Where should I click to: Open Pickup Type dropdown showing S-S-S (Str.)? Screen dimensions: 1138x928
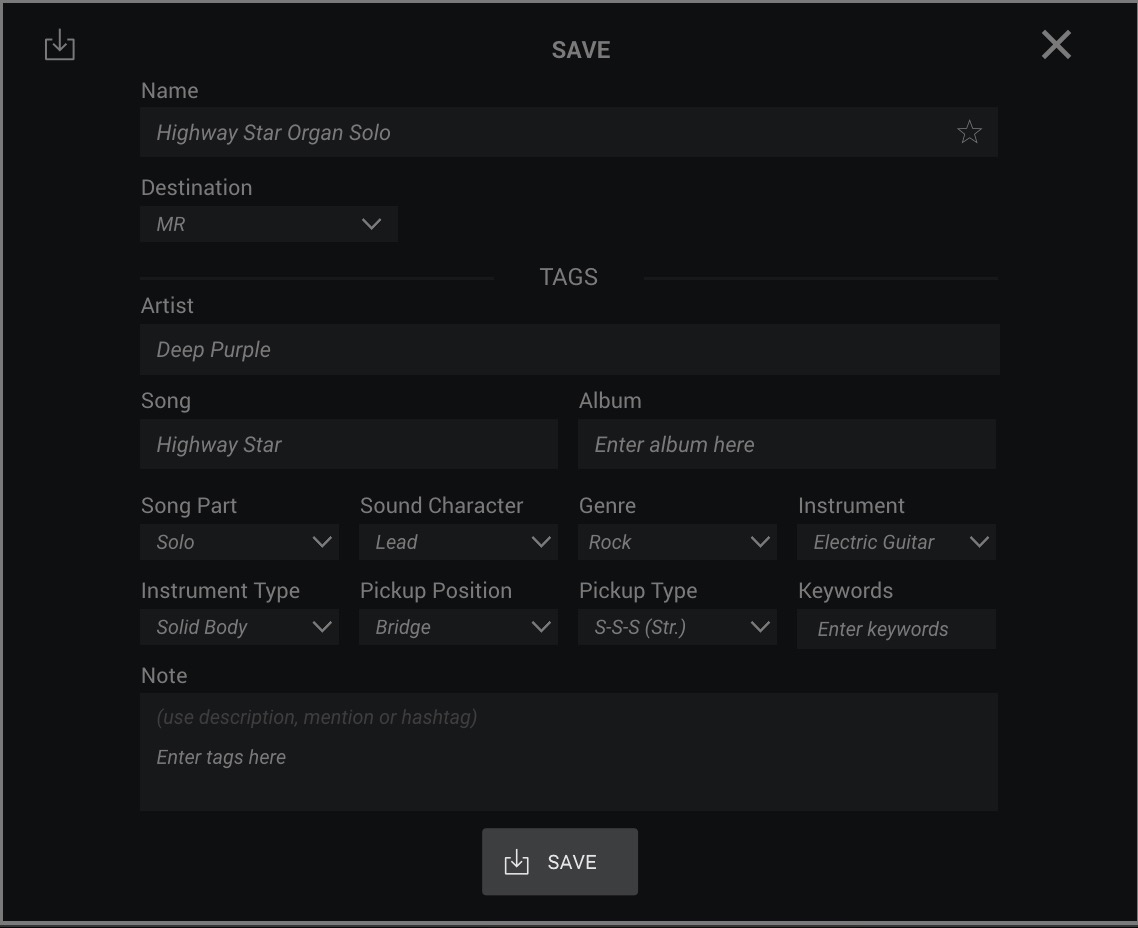point(678,627)
